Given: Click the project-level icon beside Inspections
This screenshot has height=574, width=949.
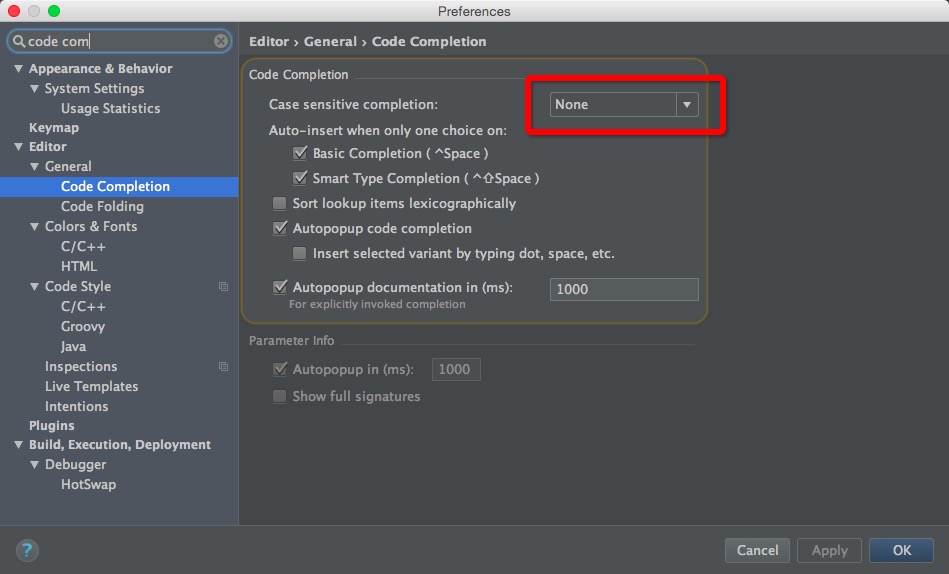Looking at the screenshot, I should click(223, 367).
